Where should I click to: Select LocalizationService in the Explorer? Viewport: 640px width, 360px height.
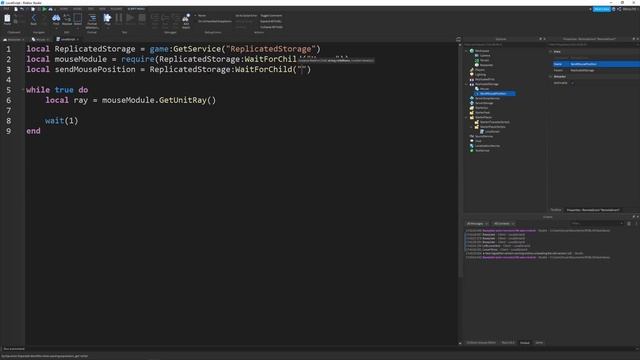[487, 146]
